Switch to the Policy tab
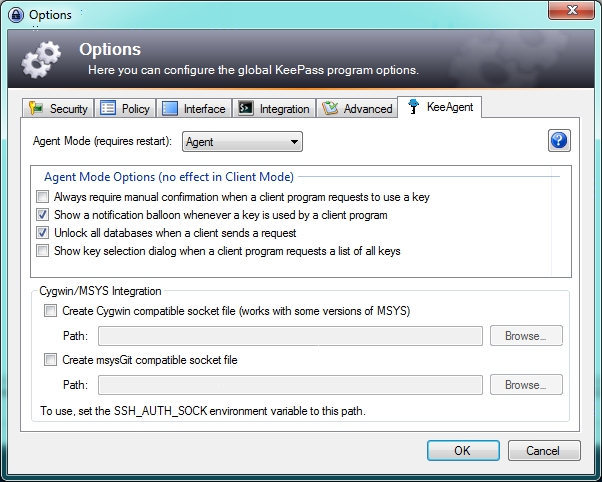 coord(125,109)
